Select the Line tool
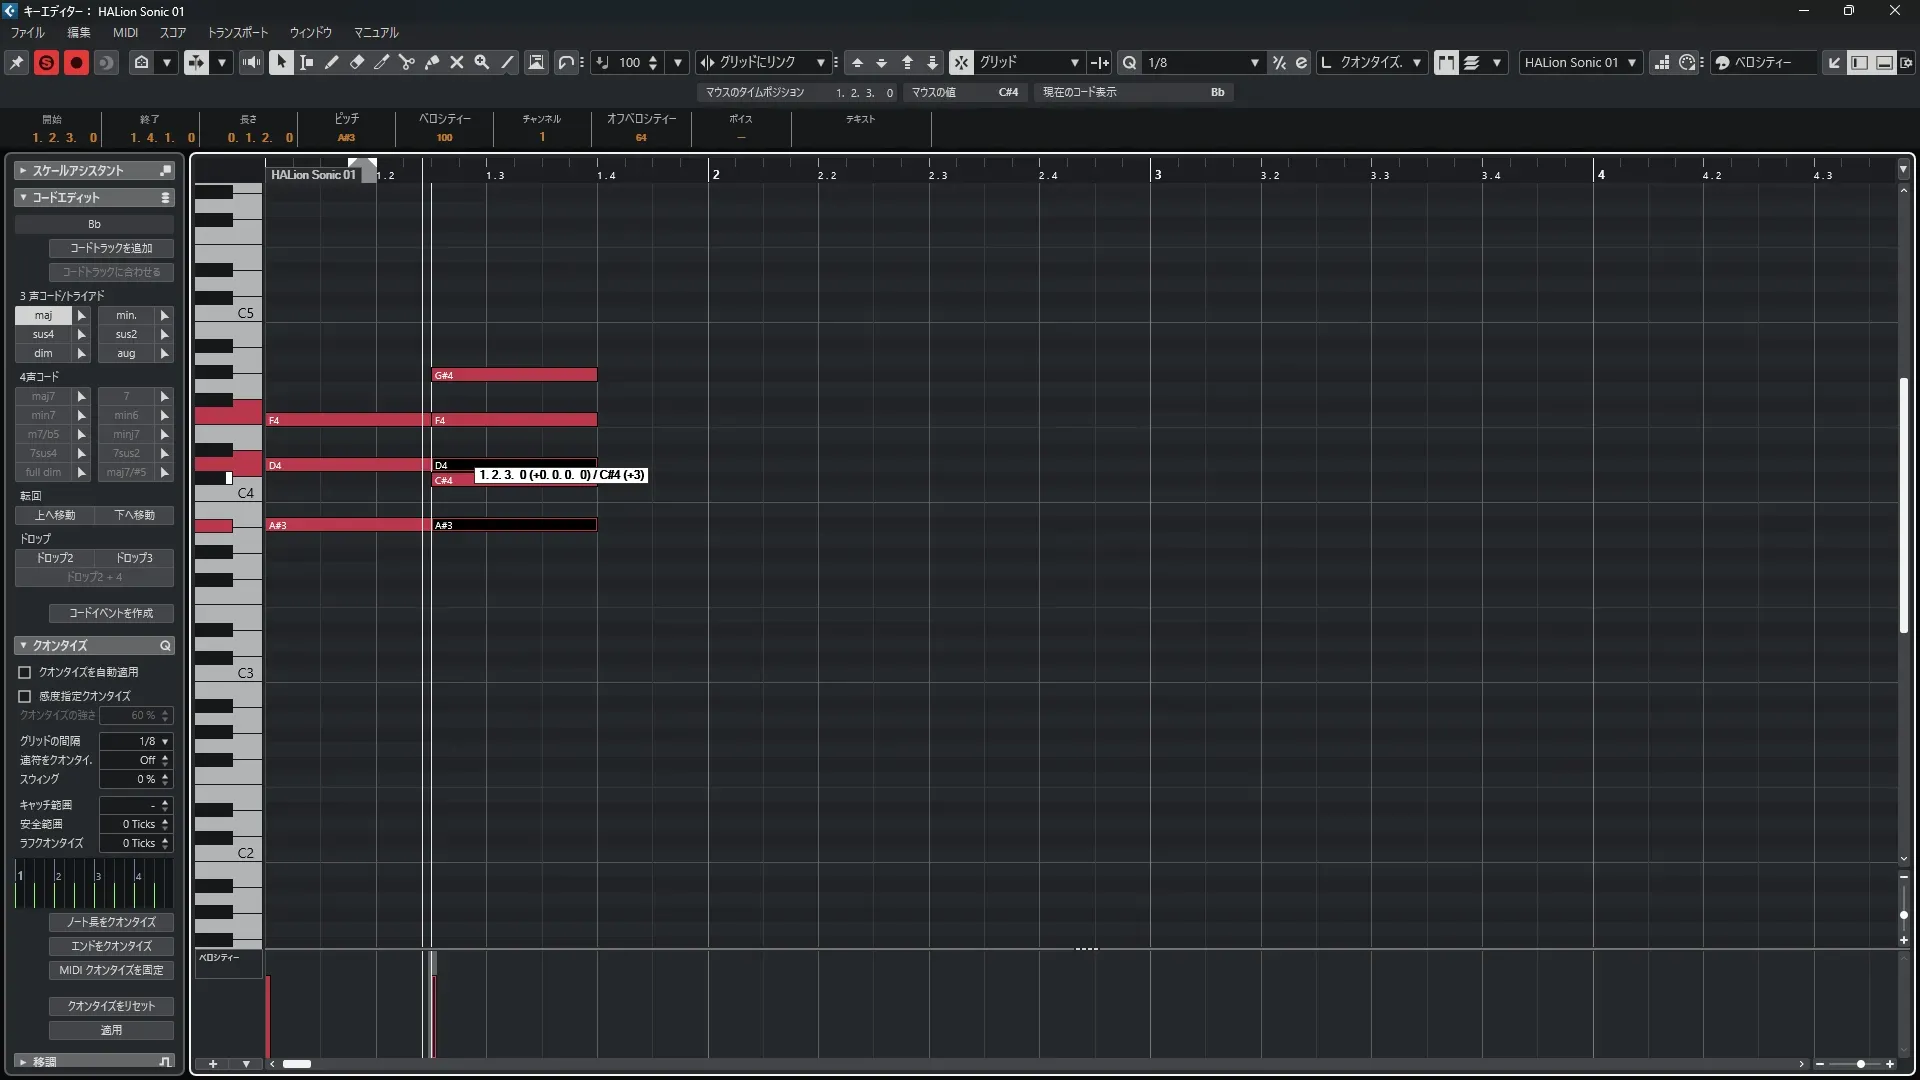The height and width of the screenshot is (1080, 1920). coord(507,62)
